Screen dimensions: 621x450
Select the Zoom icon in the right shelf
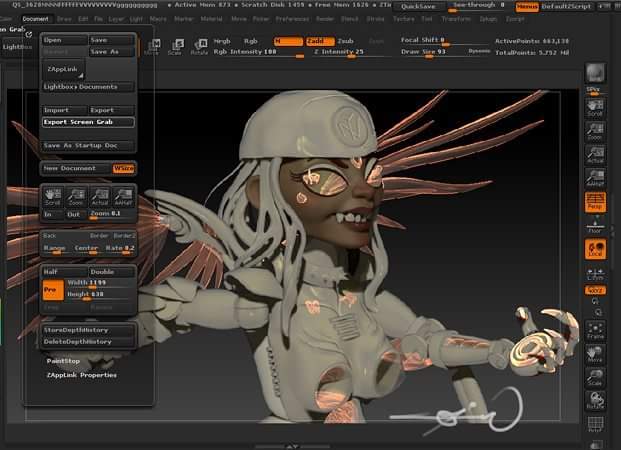click(x=595, y=131)
